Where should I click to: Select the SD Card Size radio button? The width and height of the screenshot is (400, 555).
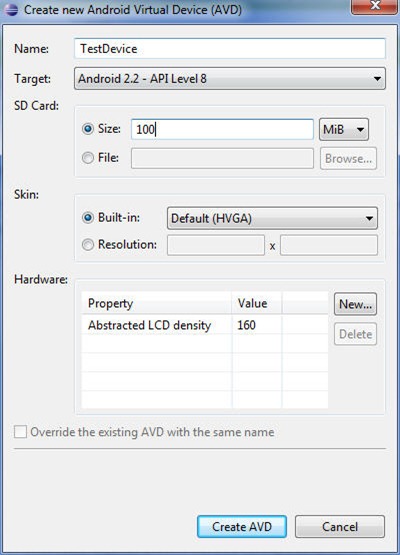tap(88, 128)
